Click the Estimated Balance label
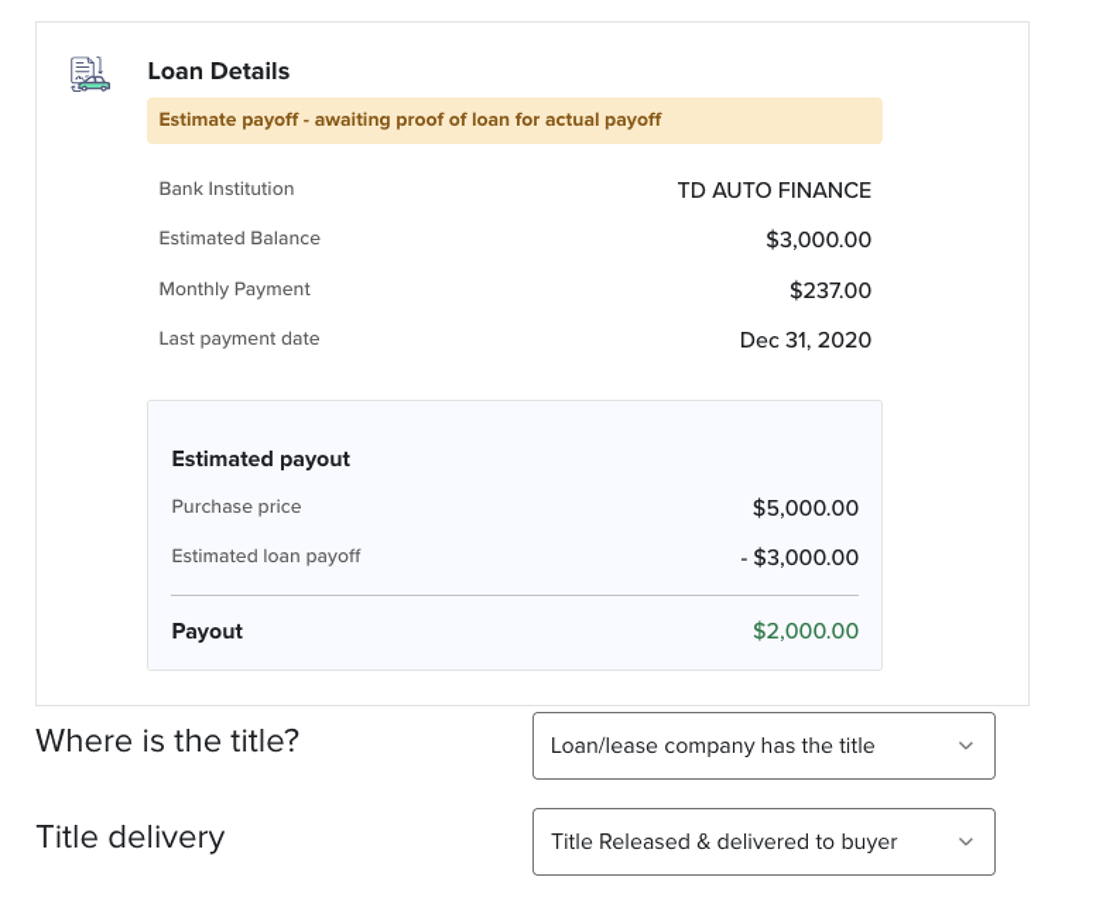 pos(239,239)
